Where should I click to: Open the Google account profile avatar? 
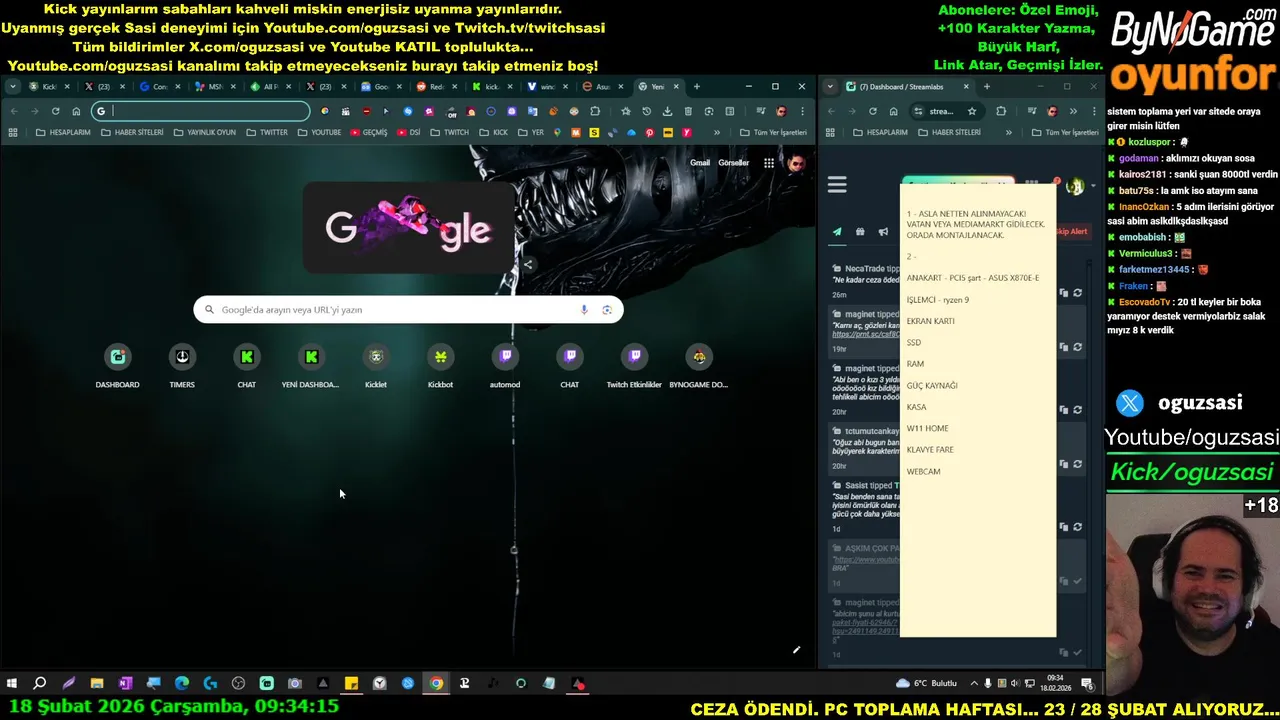click(796, 163)
